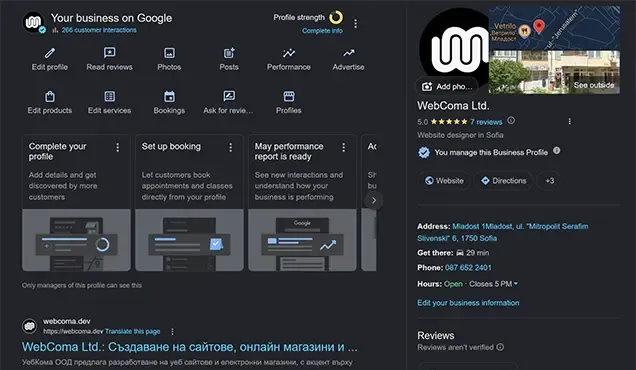Open the 7 reviews link
Viewport: 636px width, 370px height.
[x=486, y=122]
